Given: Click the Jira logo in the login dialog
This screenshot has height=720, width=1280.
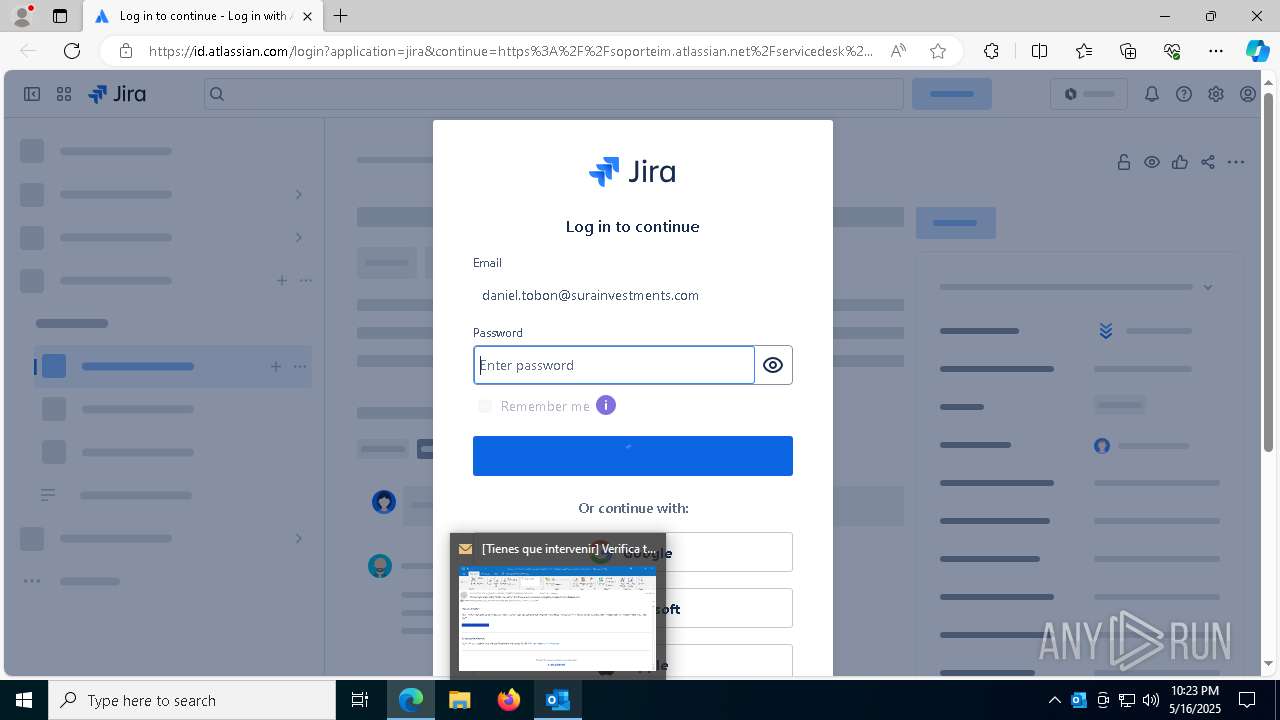Looking at the screenshot, I should click(633, 172).
